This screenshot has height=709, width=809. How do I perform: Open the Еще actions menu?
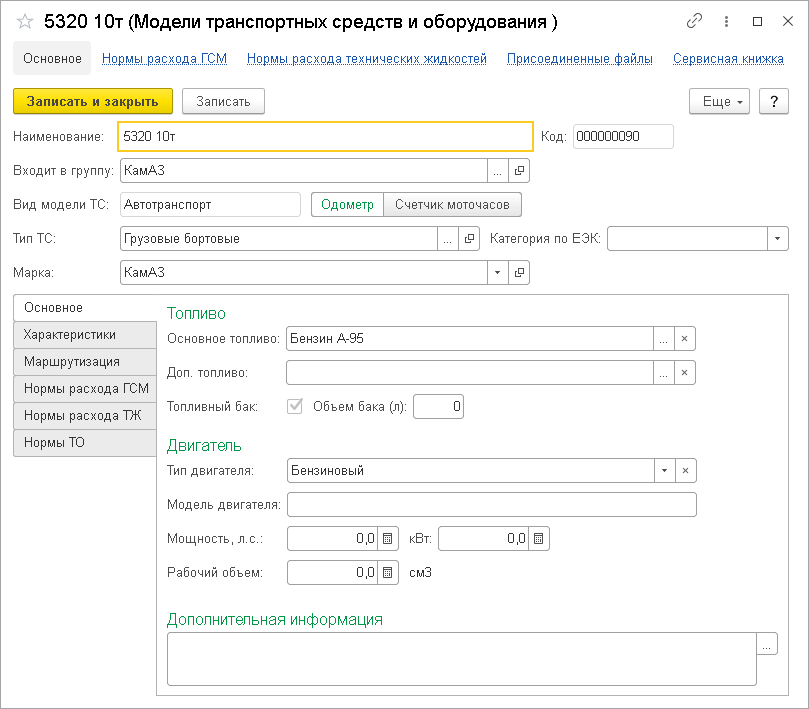click(x=719, y=101)
